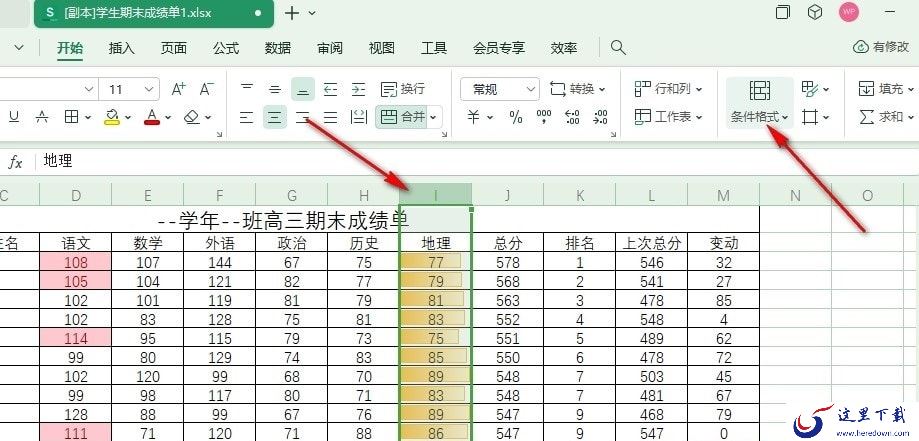Align text left horizontally
Screen dimensions: 919x441
point(247,117)
